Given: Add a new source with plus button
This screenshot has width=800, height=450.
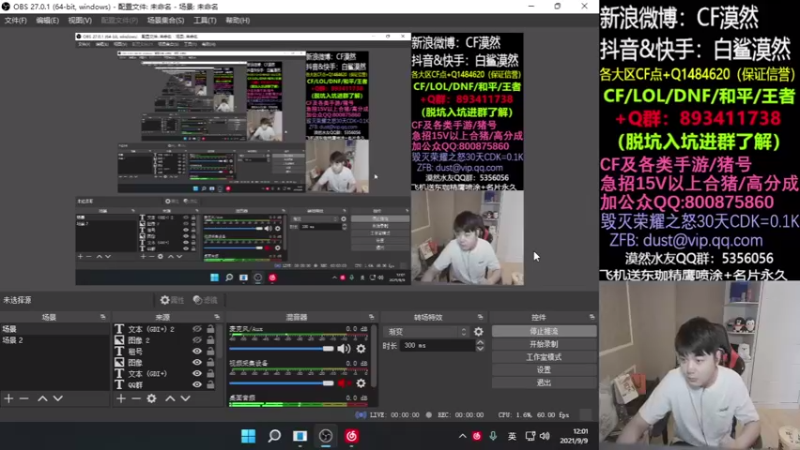Looking at the screenshot, I should pyautogui.click(x=121, y=398).
